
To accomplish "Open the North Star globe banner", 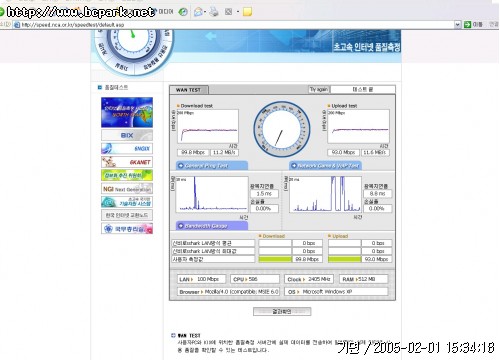I will tap(127, 112).
